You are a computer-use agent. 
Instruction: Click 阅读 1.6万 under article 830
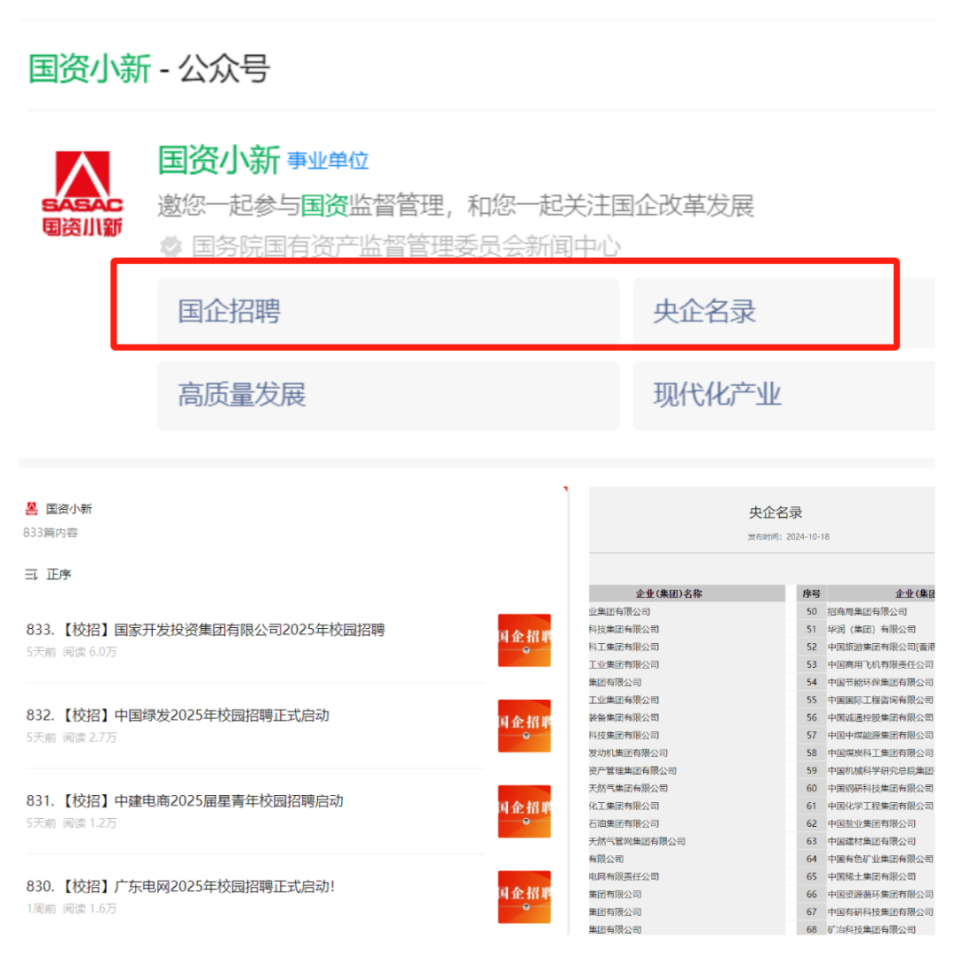89,908
